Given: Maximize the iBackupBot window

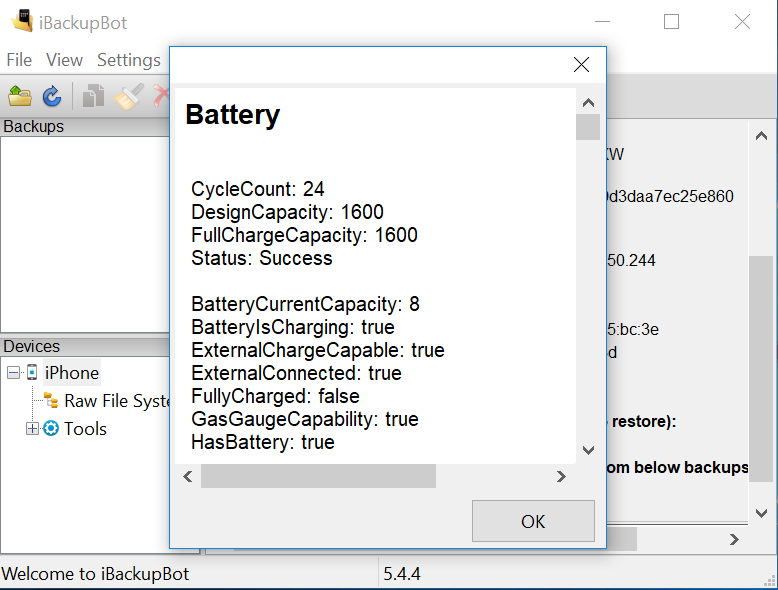Looking at the screenshot, I should click(671, 22).
